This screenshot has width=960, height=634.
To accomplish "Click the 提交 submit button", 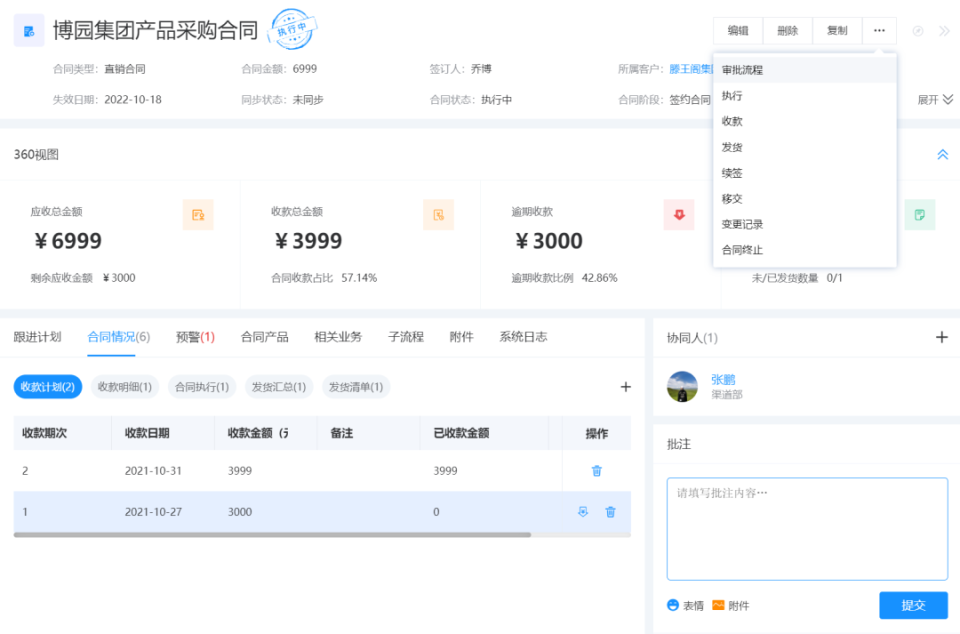I will (x=913, y=605).
